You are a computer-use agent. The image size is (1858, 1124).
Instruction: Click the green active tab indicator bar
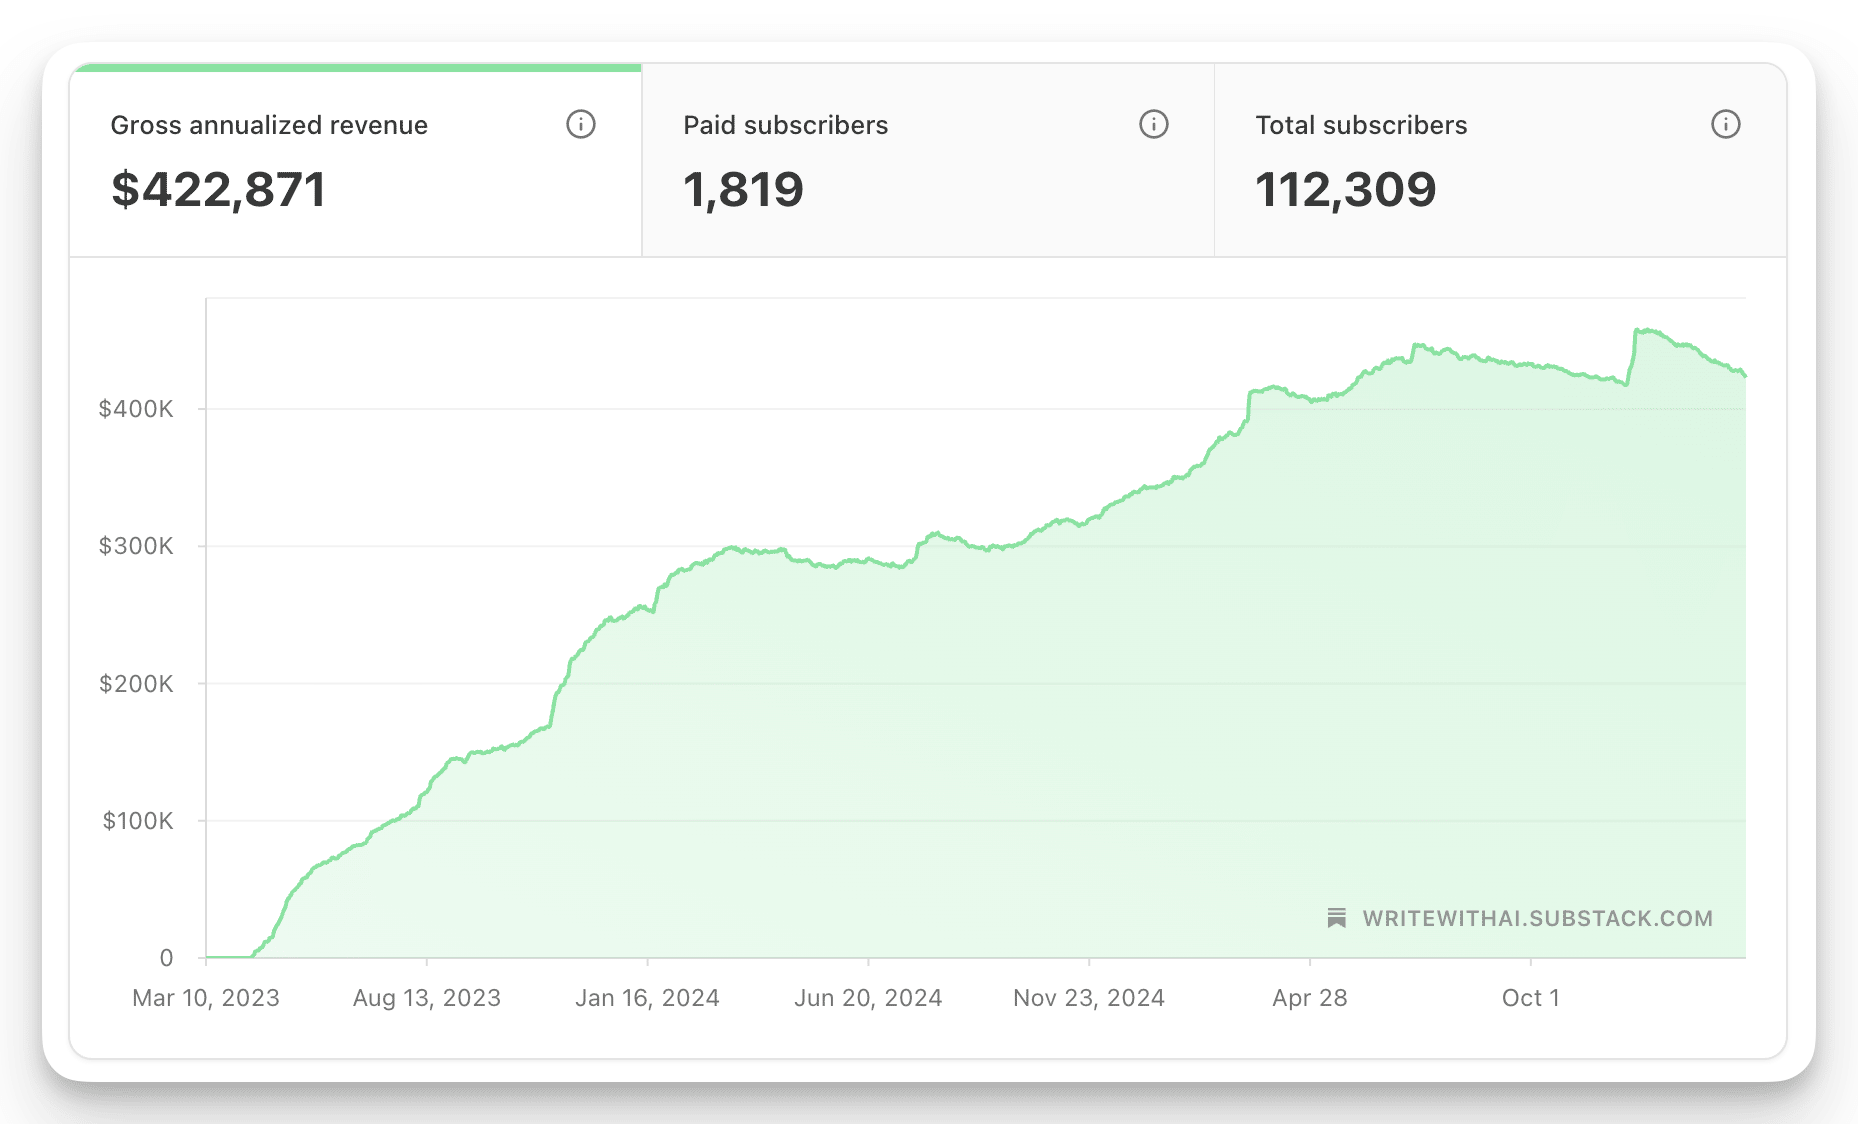[x=356, y=68]
